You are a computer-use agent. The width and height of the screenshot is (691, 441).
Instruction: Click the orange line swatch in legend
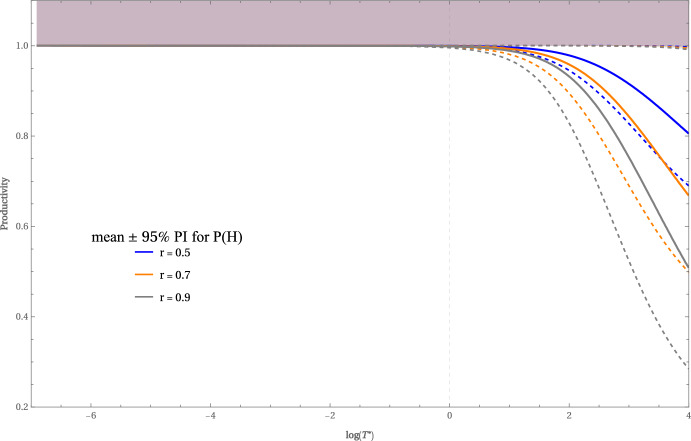(x=144, y=274)
